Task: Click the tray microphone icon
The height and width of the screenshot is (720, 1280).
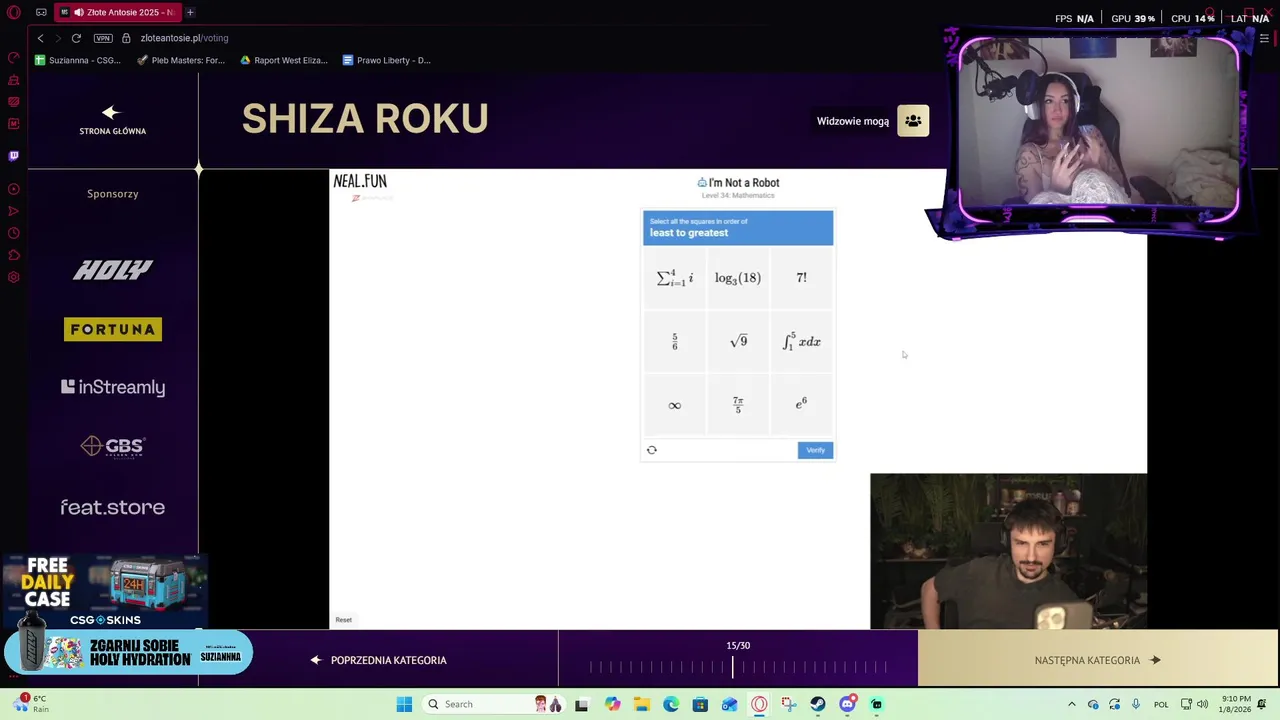Action: tap(1136, 704)
